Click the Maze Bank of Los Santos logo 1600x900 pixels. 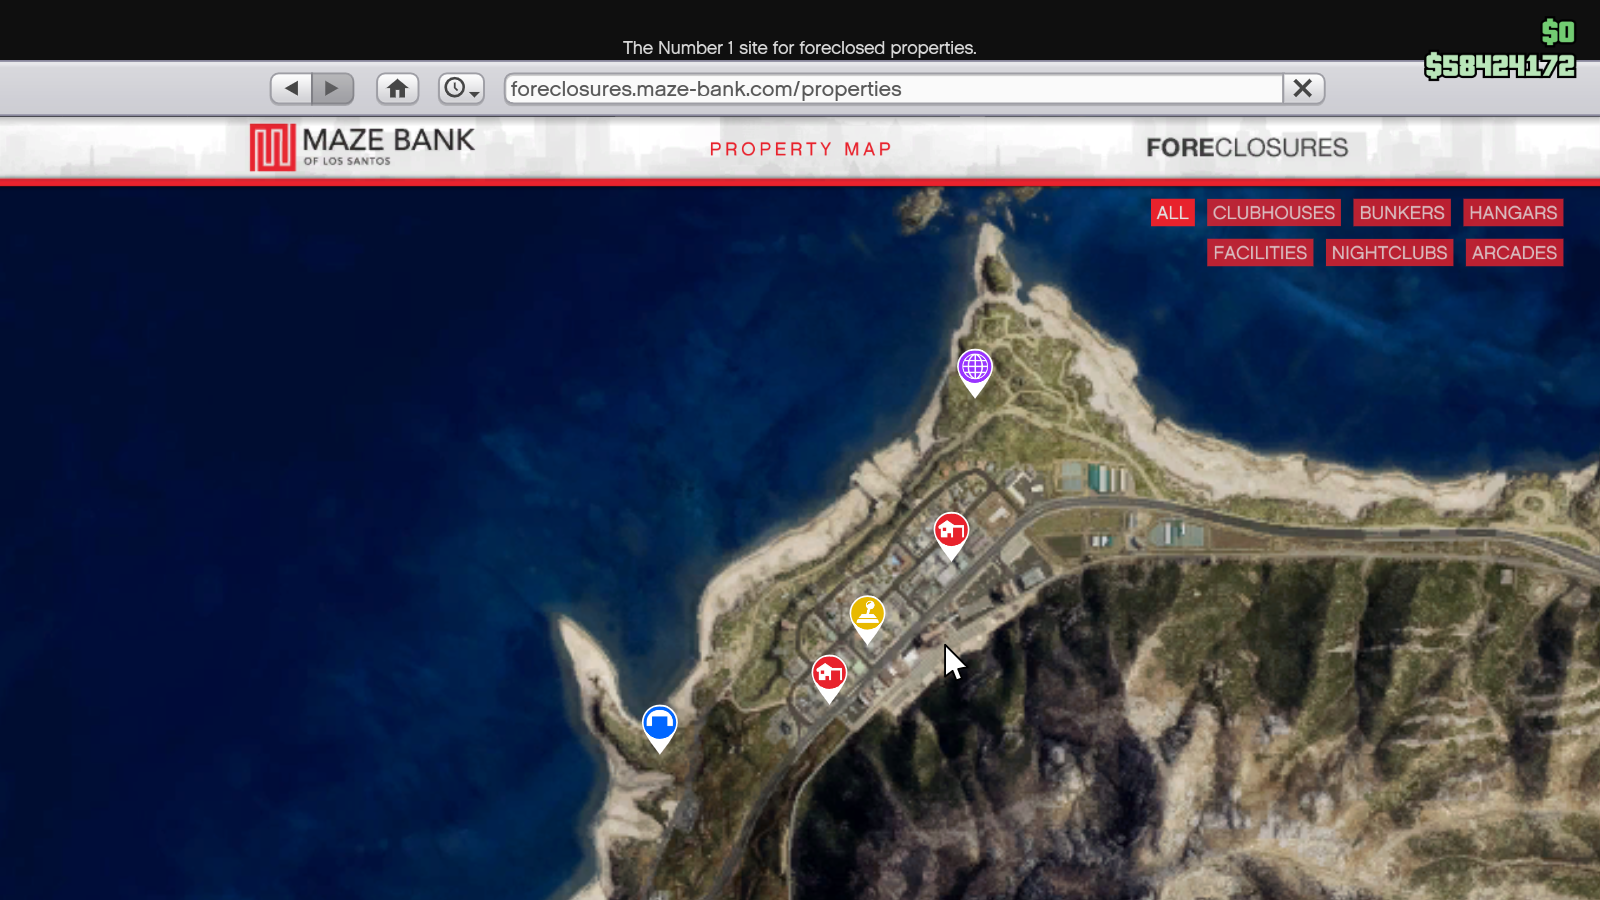pyautogui.click(x=362, y=148)
